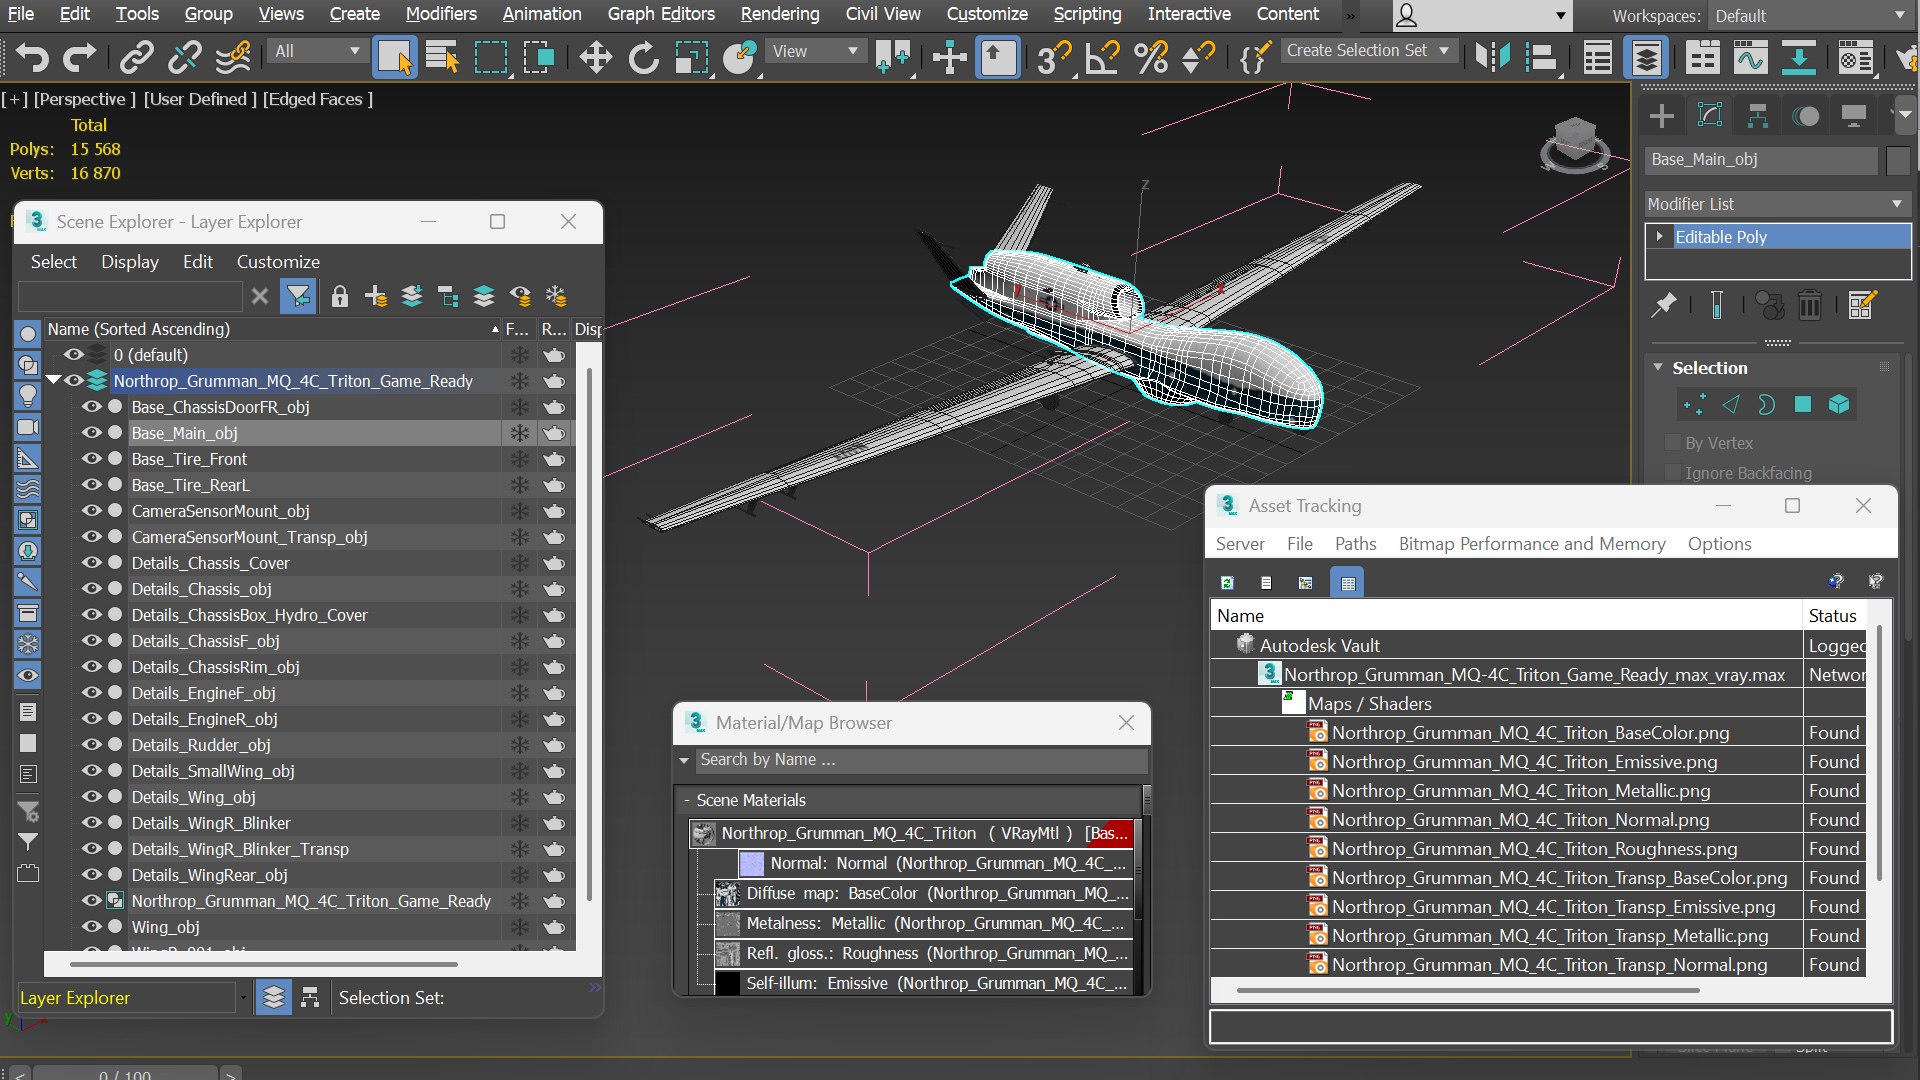Click the Redo arrow in main toolbar
1920x1080 pixels.
[x=79, y=57]
